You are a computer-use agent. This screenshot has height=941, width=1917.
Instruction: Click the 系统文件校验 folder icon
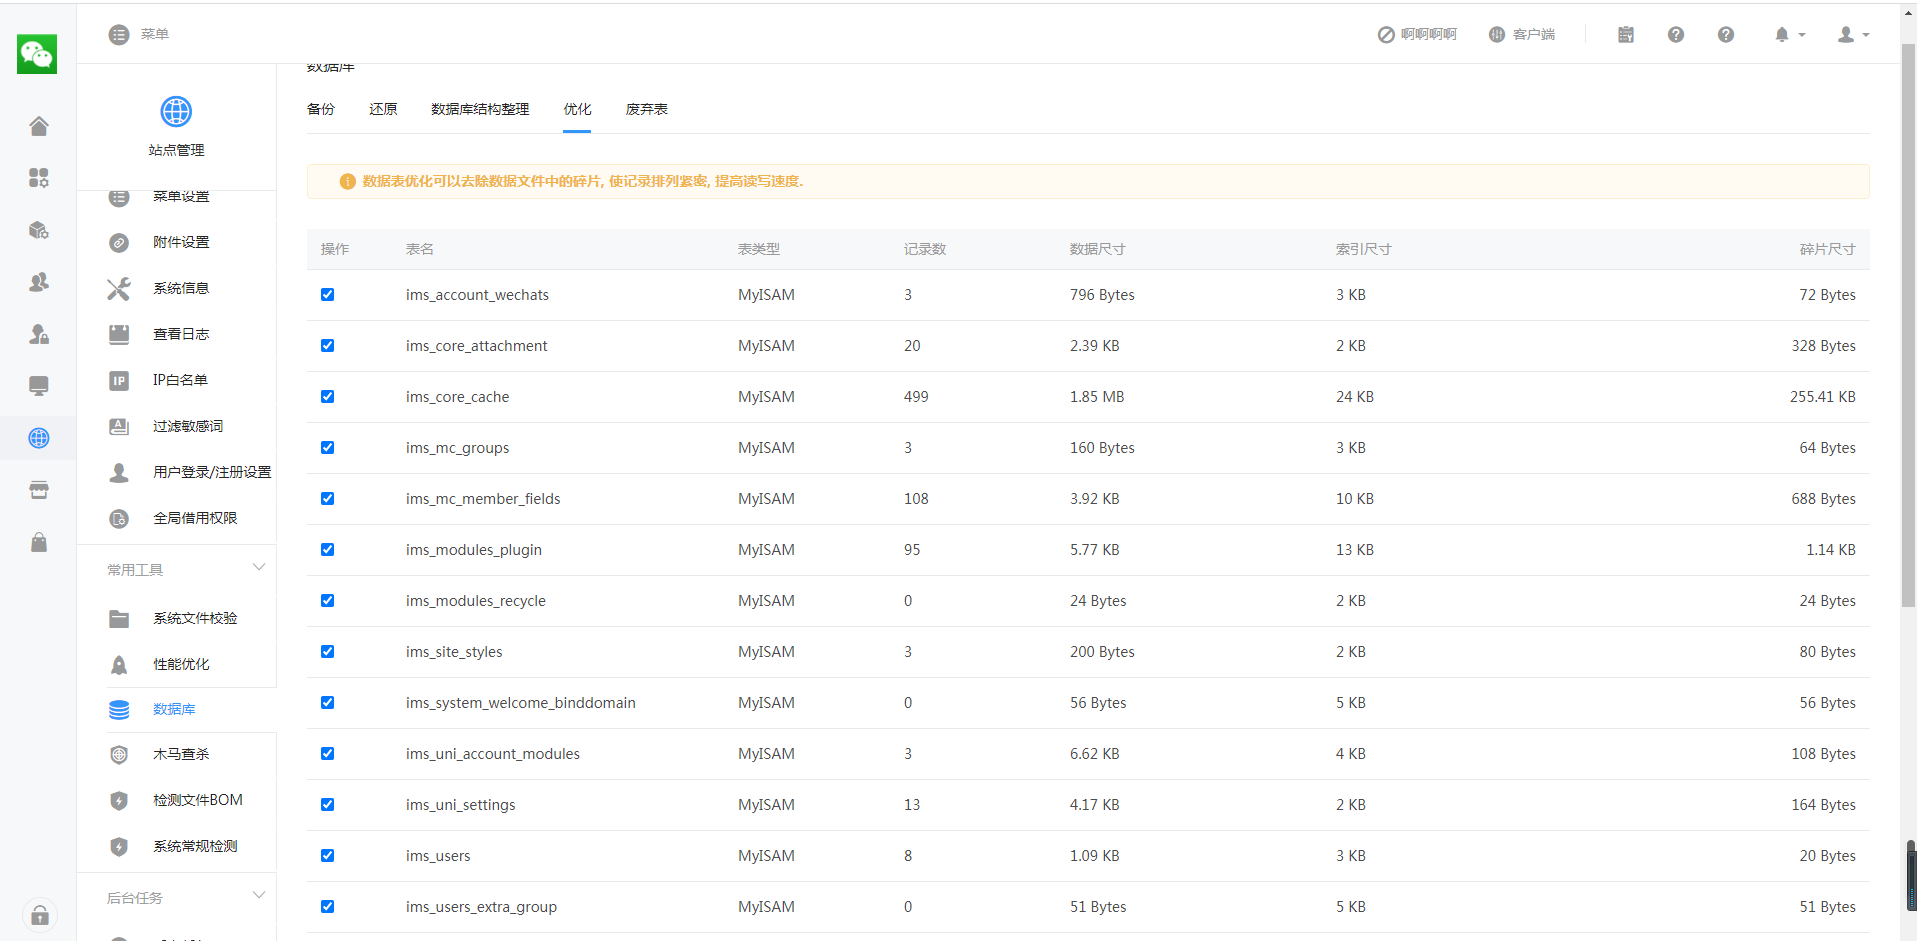coord(119,618)
